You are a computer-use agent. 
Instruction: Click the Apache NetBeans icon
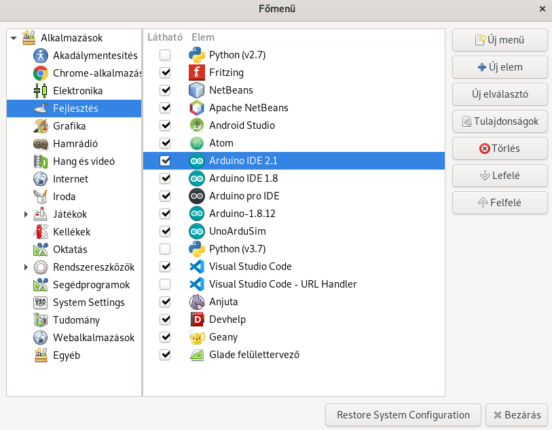coord(196,108)
